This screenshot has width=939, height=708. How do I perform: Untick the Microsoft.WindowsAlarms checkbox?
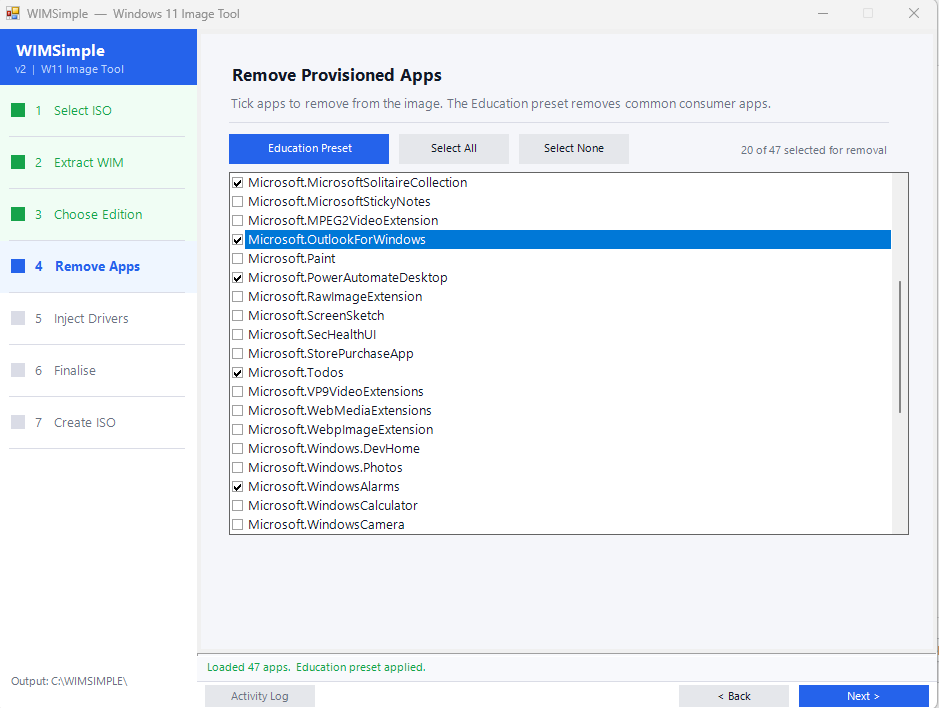pos(237,487)
